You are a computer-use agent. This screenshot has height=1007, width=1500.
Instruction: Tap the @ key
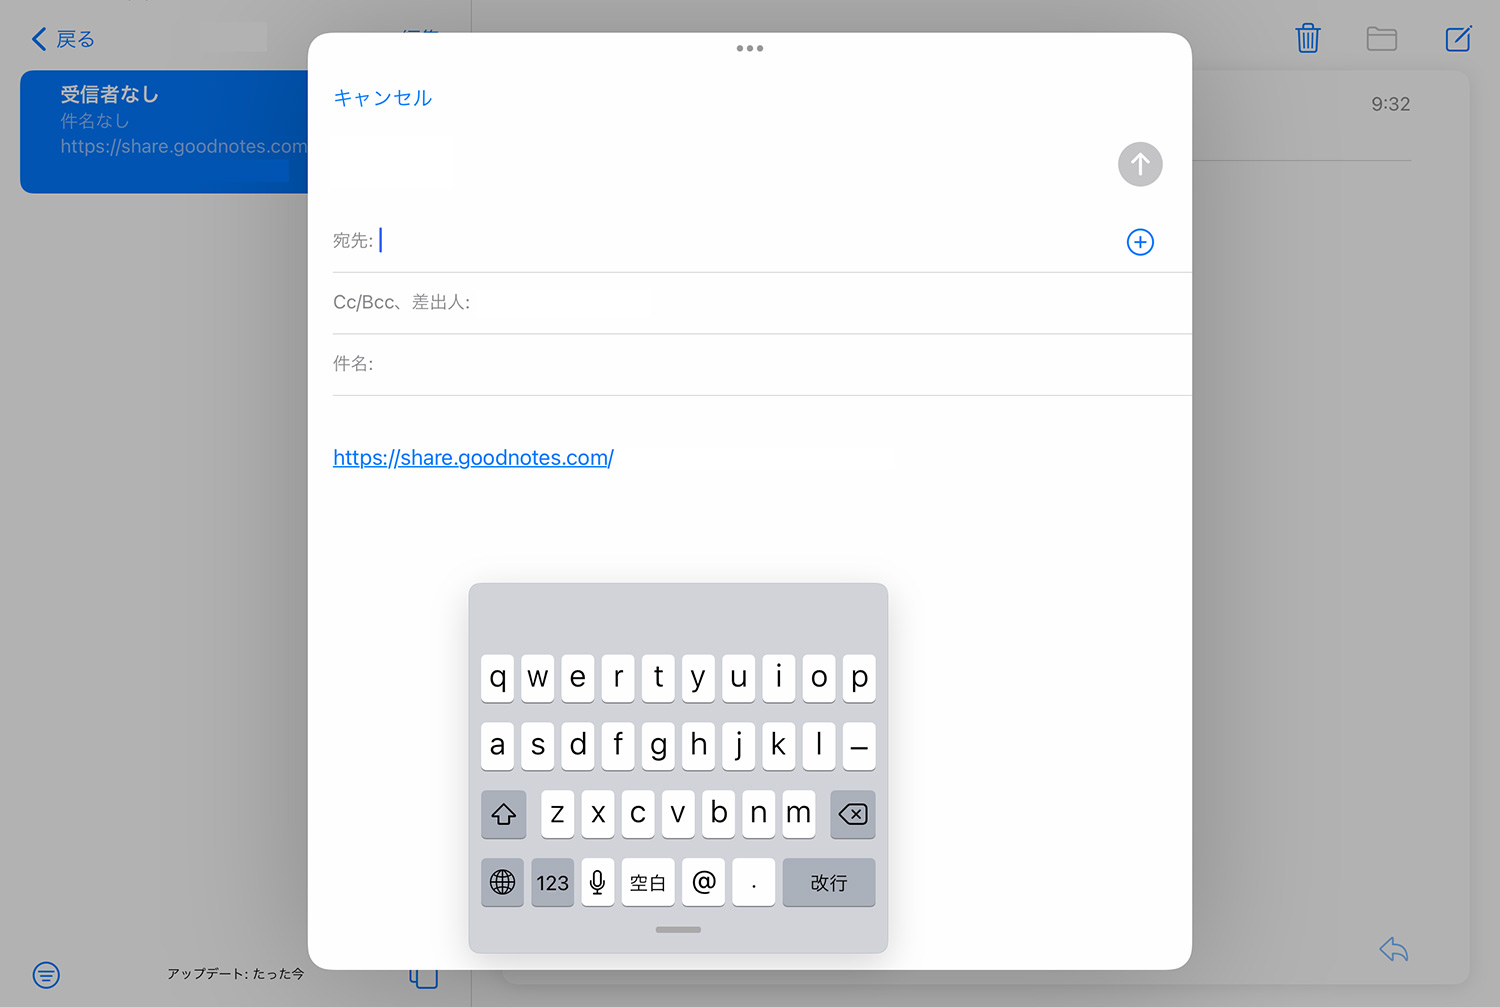703,882
